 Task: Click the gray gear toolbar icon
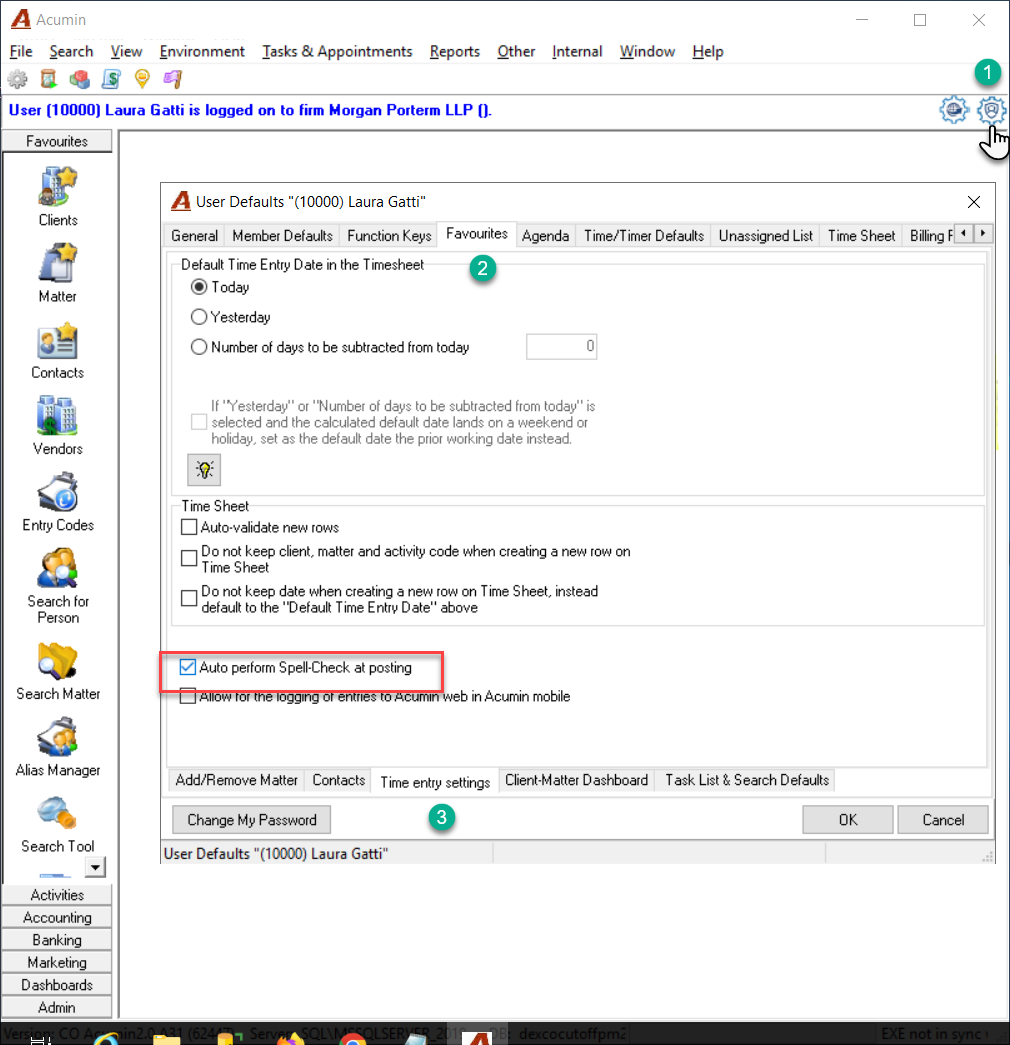[17, 79]
